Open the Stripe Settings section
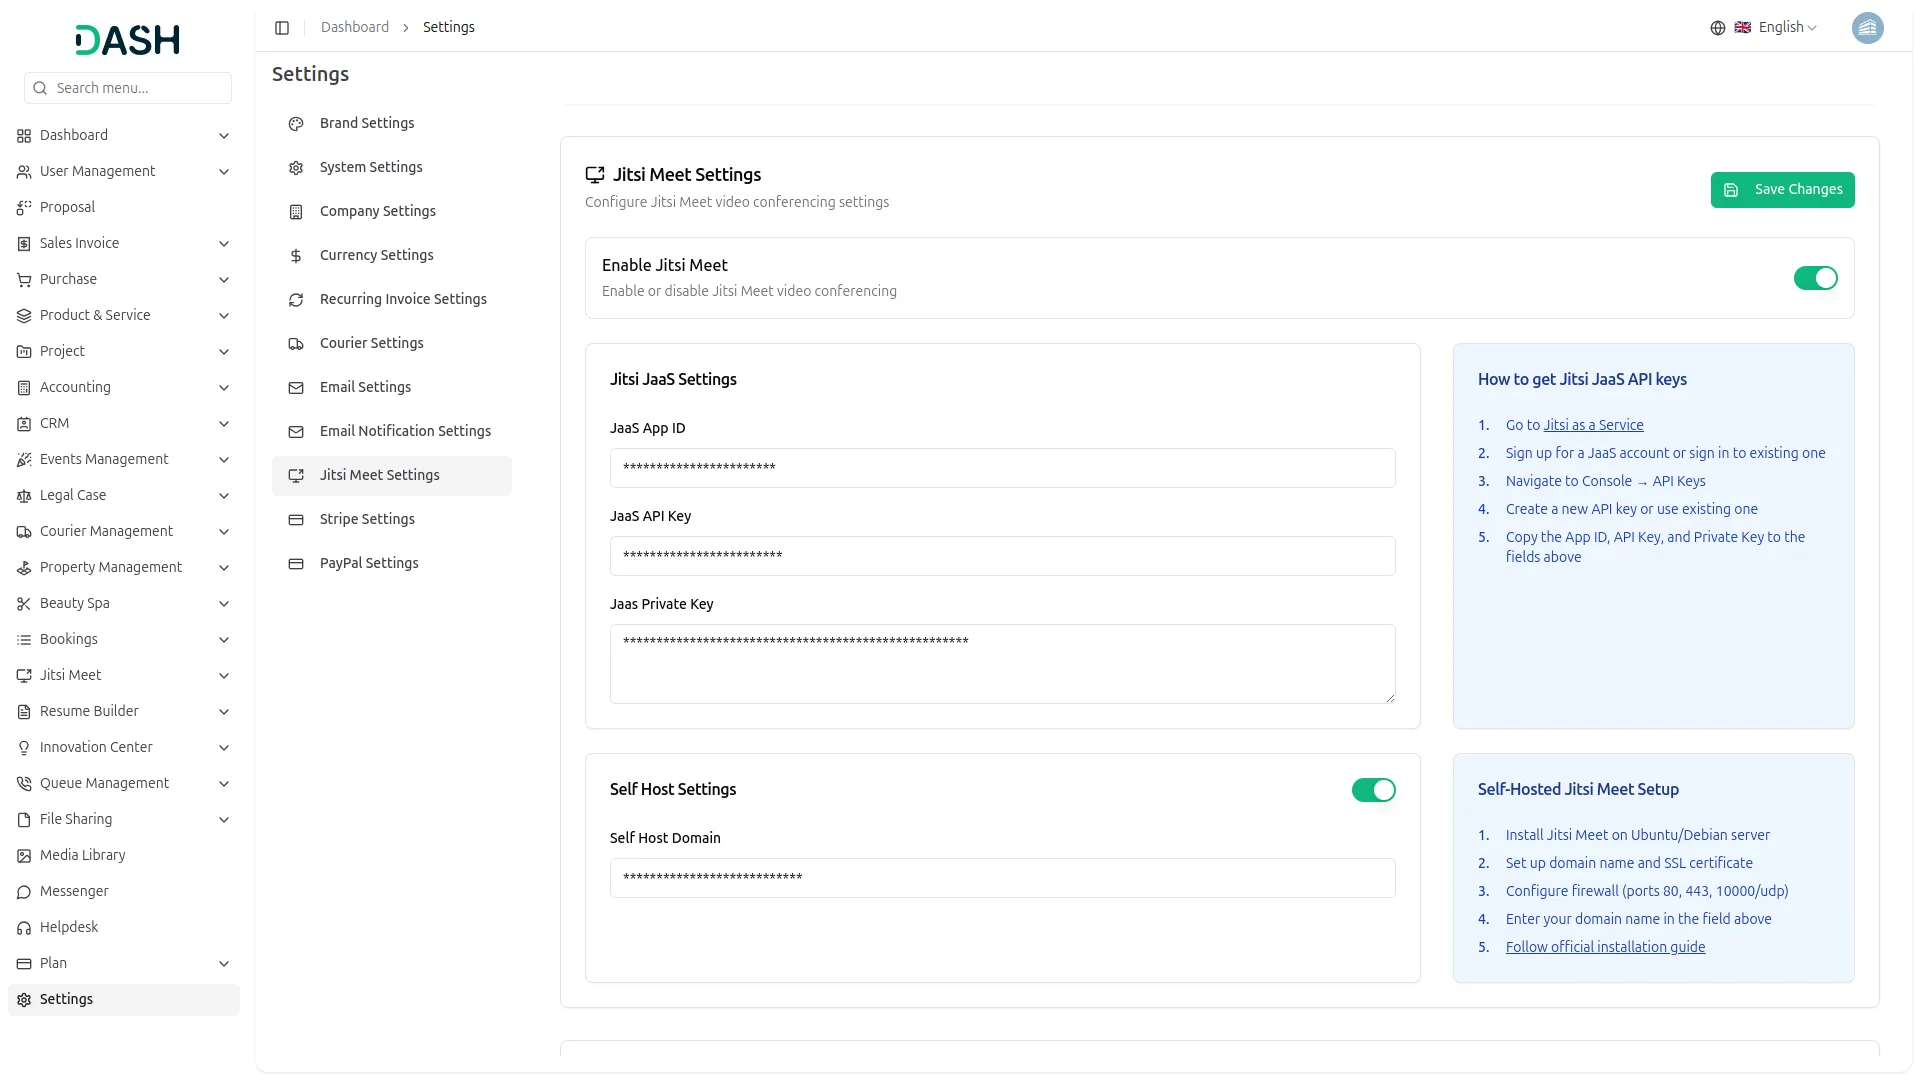The height and width of the screenshot is (1080, 1920). pos(367,519)
